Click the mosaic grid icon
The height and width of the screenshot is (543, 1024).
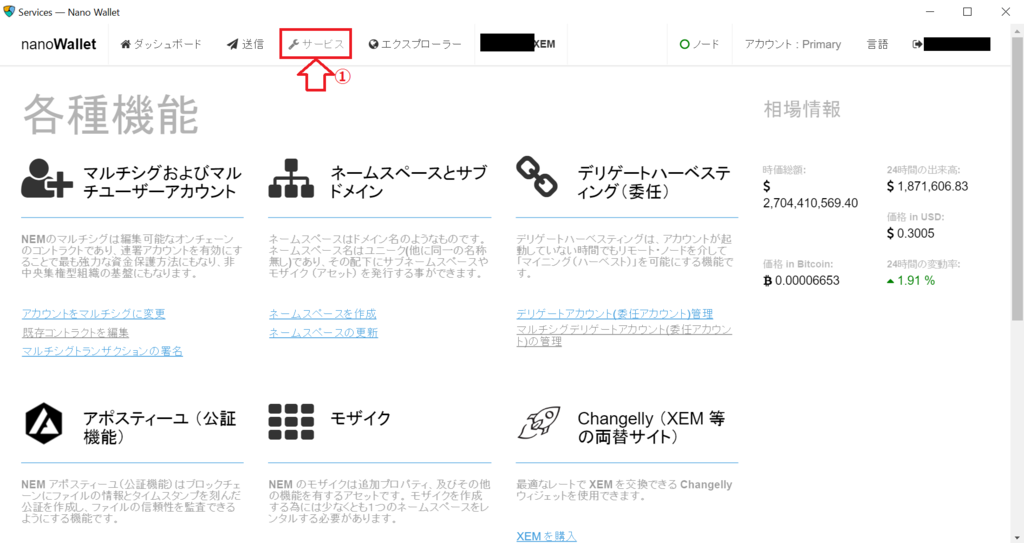291,421
